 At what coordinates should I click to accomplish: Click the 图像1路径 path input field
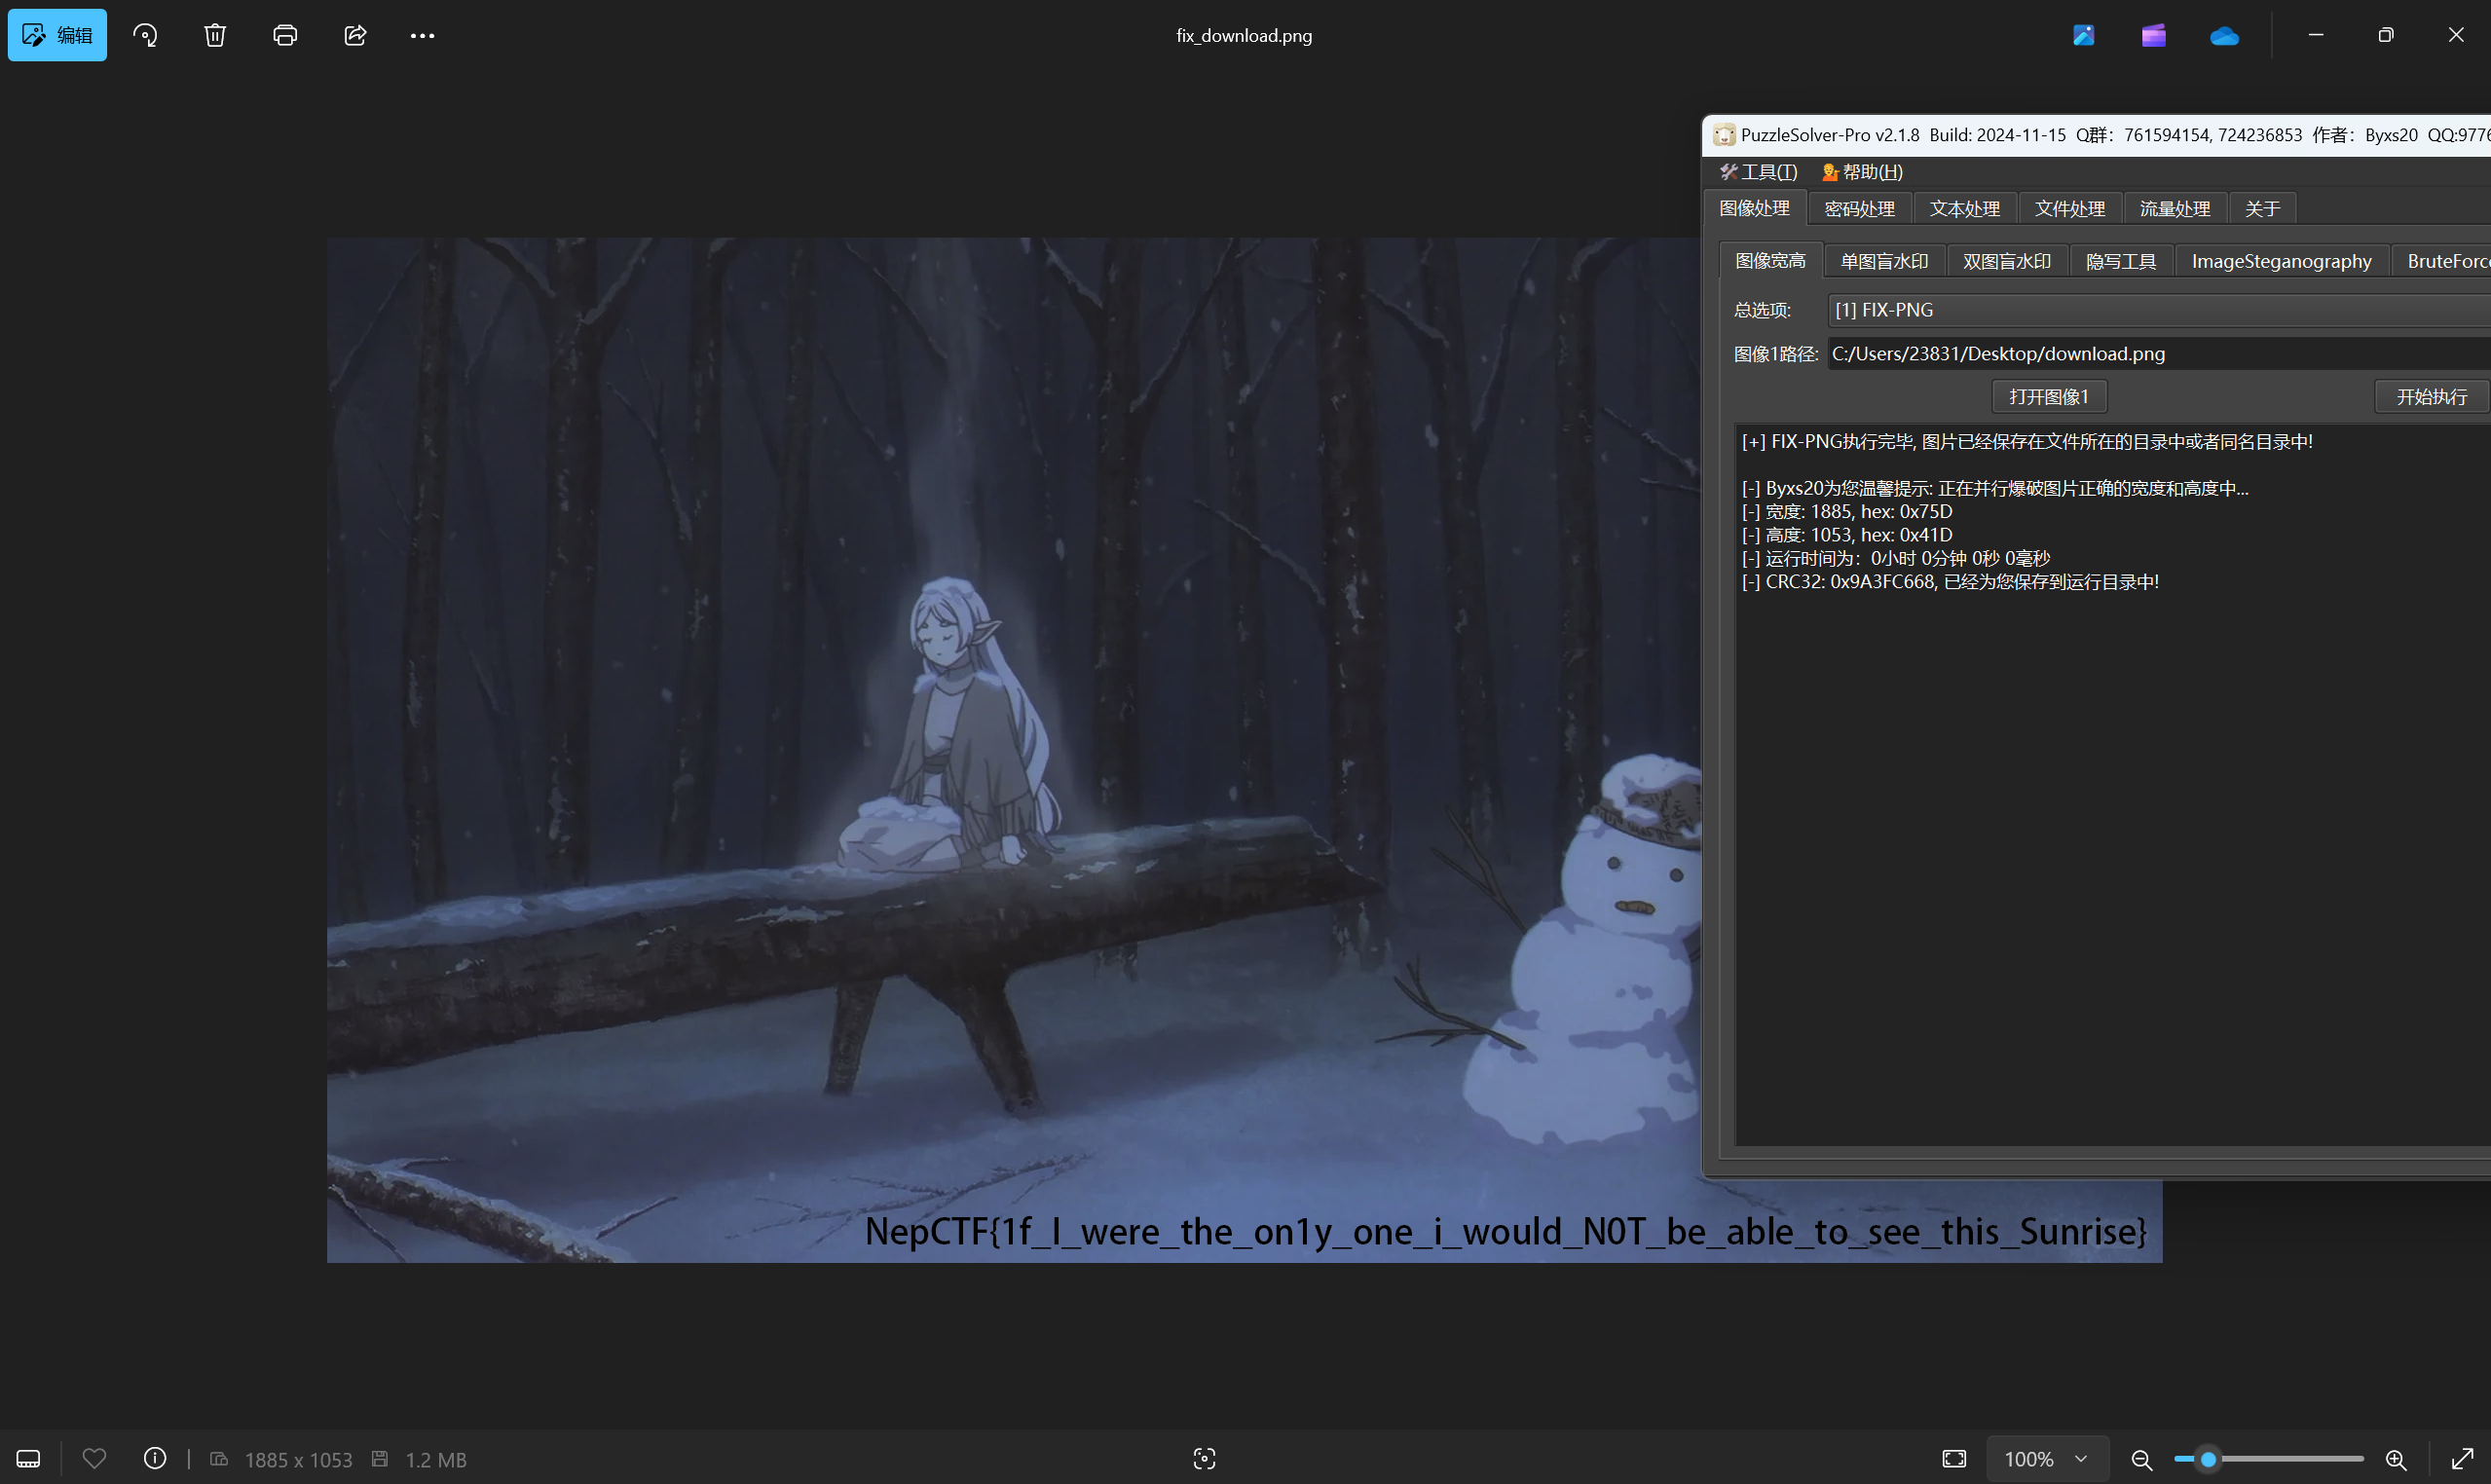2160,354
